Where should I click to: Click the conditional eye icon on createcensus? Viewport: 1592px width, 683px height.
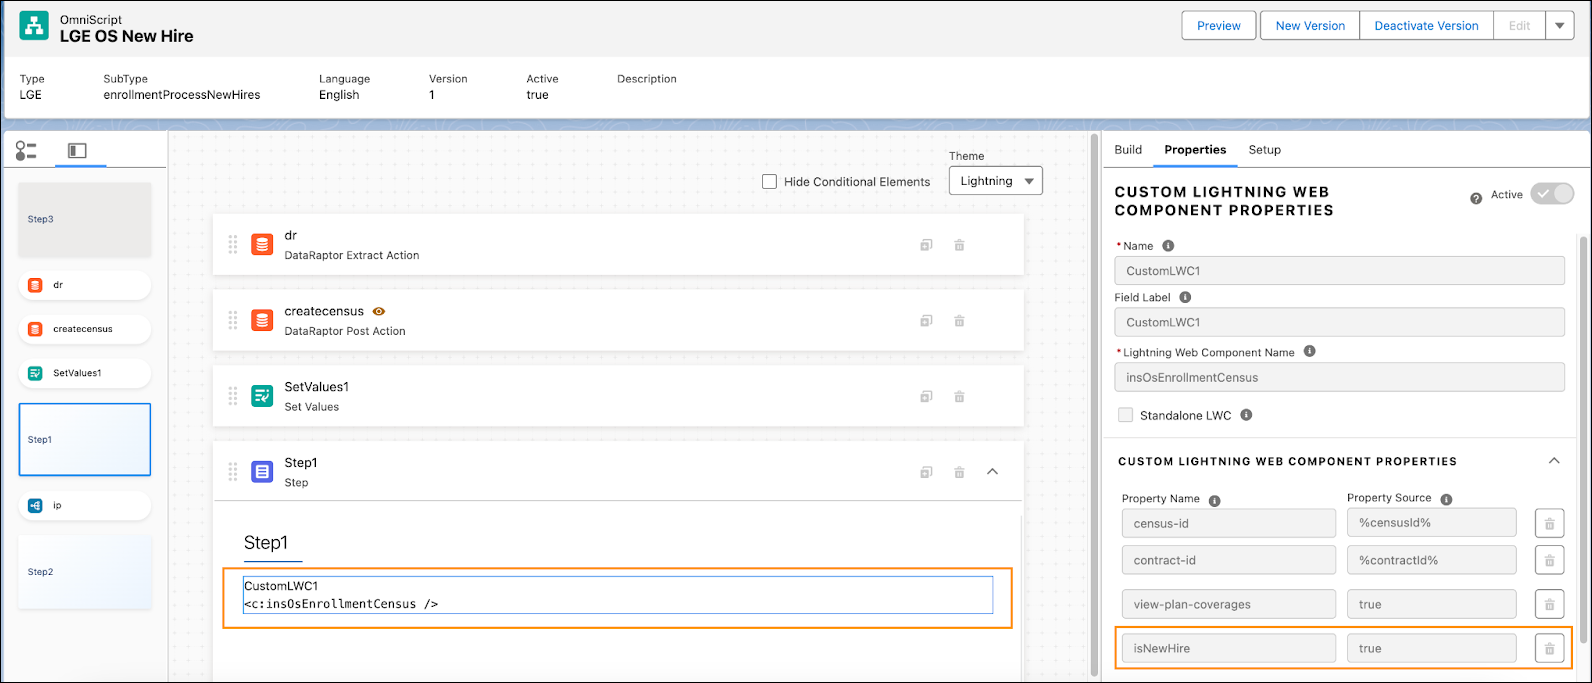pyautogui.click(x=379, y=311)
